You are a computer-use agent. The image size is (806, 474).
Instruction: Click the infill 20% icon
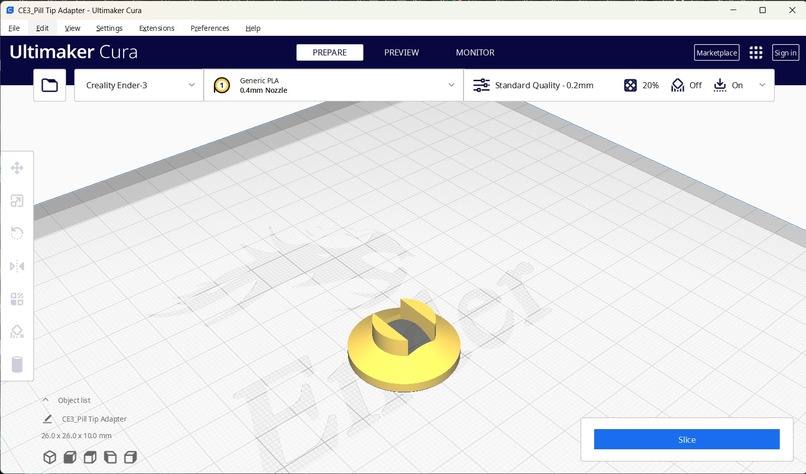[630, 85]
